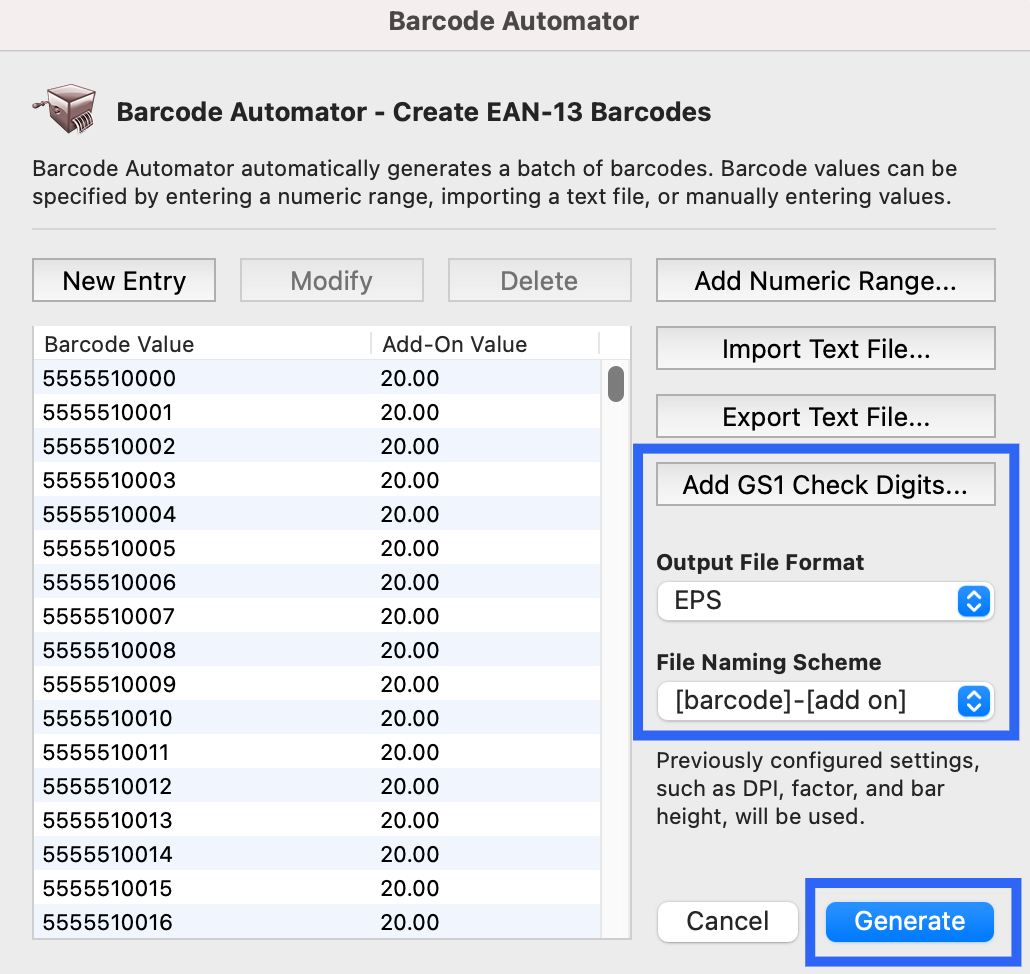Image resolution: width=1030 pixels, height=974 pixels.
Task: Click add-on value 20.00 in row 5555510010
Action: coord(410,719)
